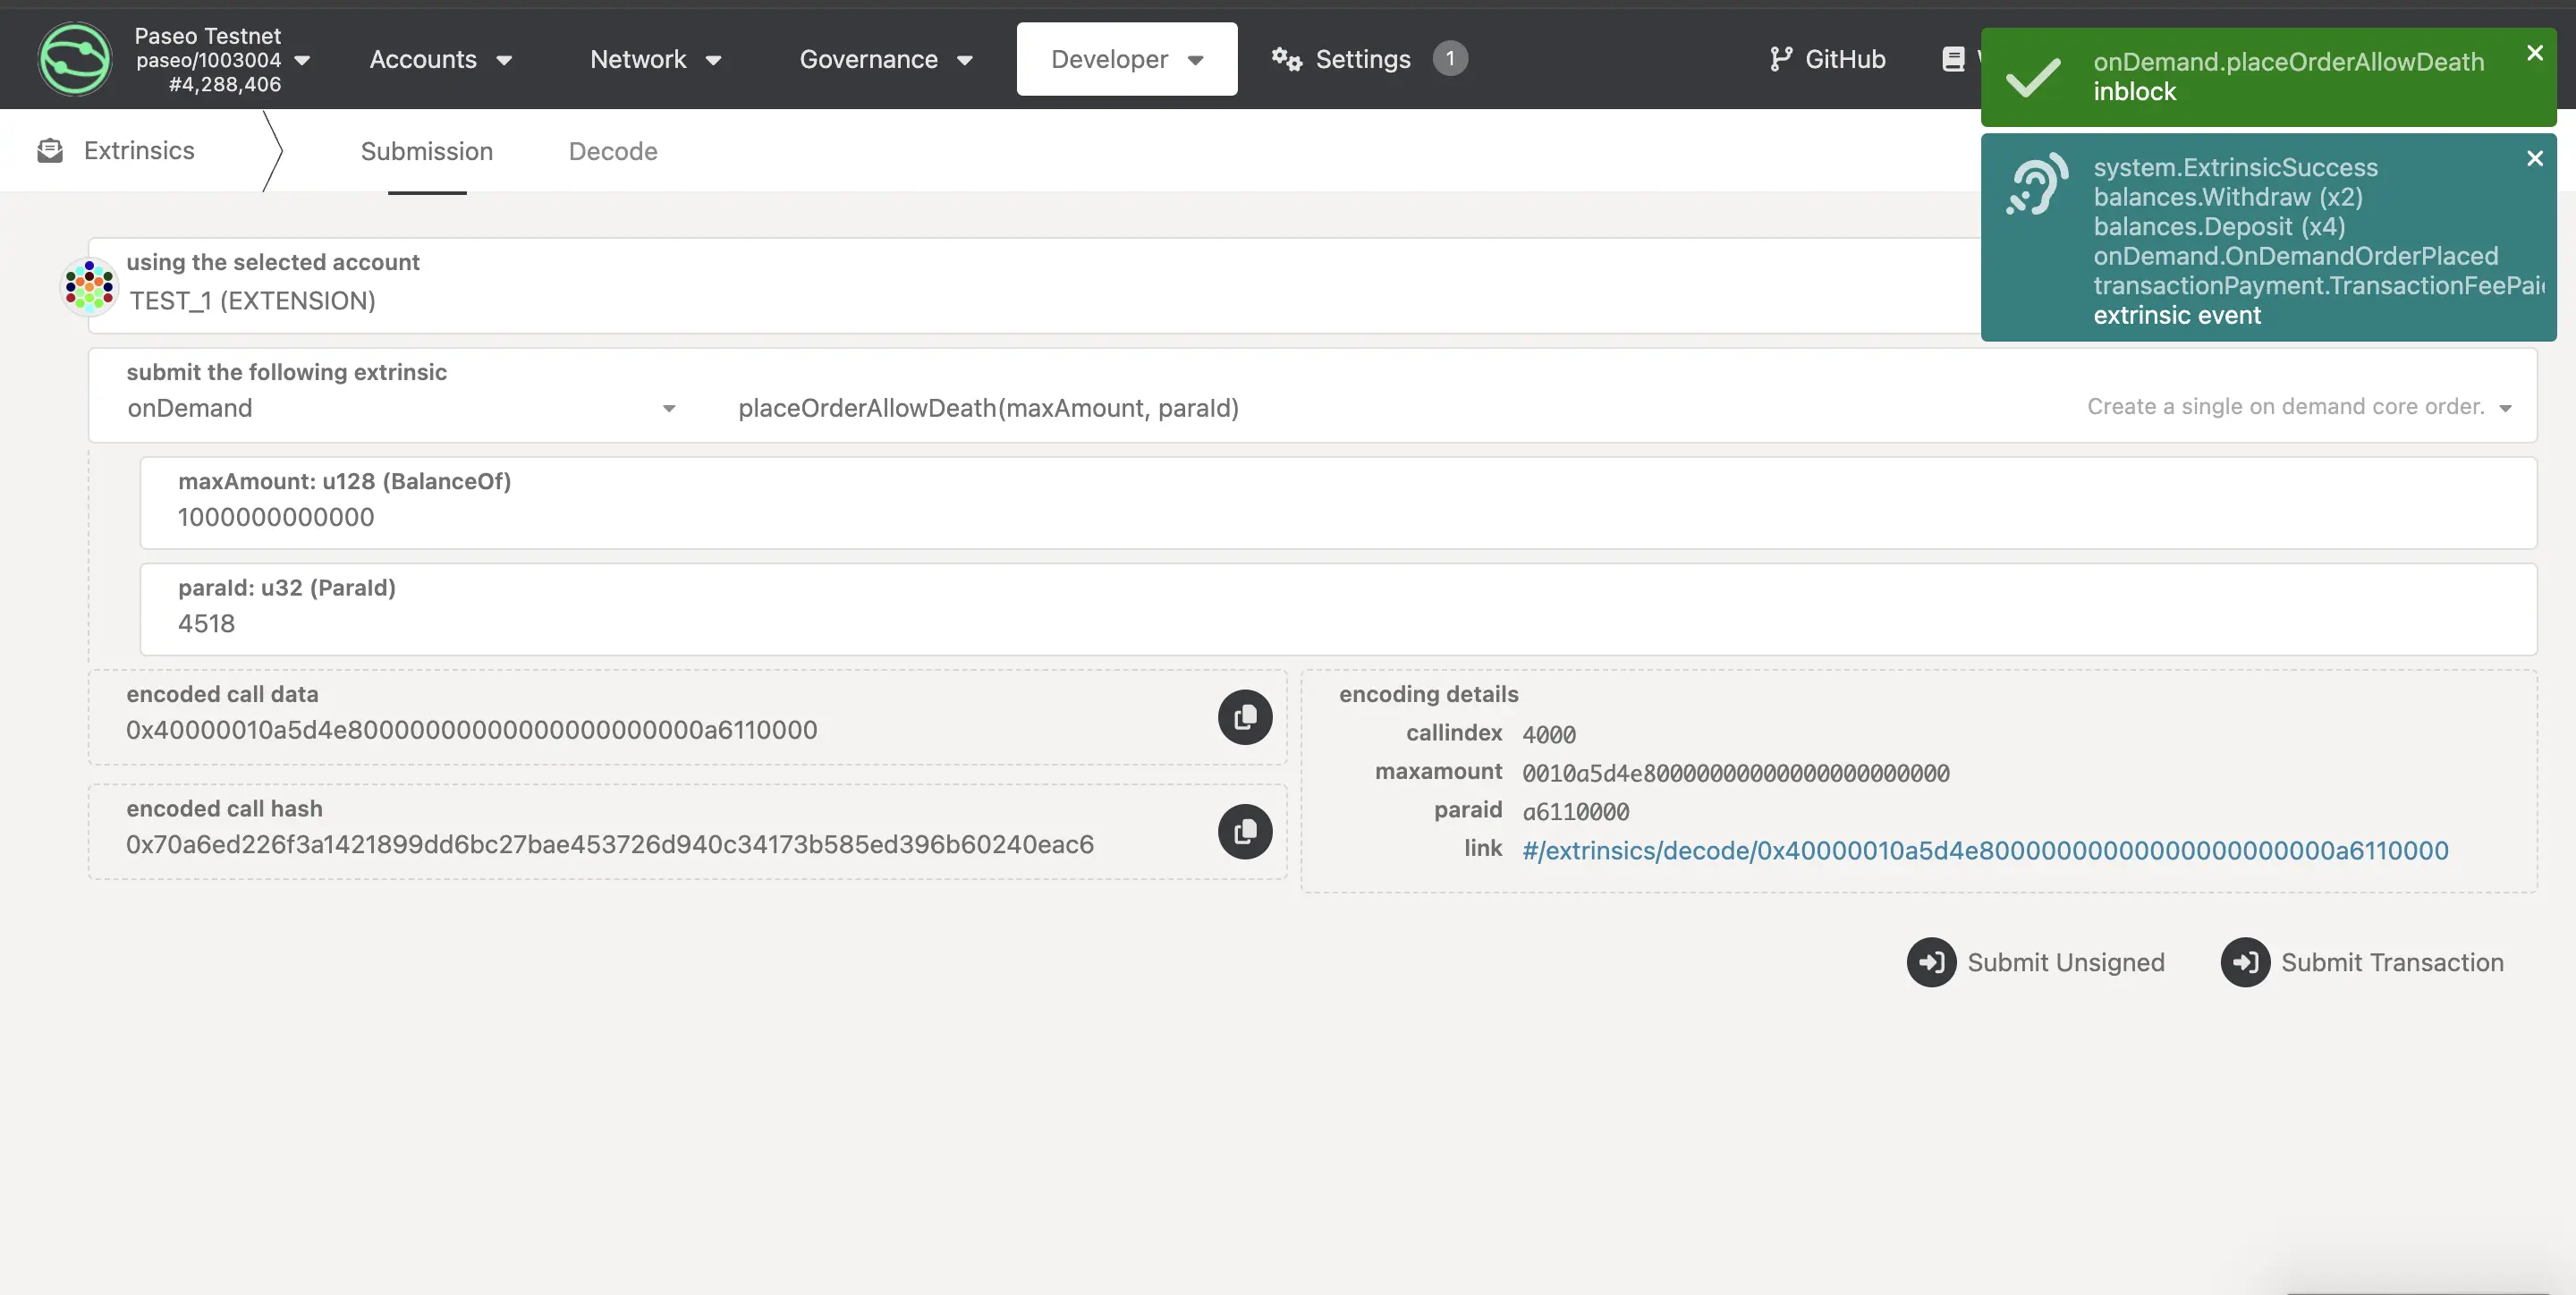Click the Extrinsics envelope icon
This screenshot has width=2576, height=1295.
[50, 151]
